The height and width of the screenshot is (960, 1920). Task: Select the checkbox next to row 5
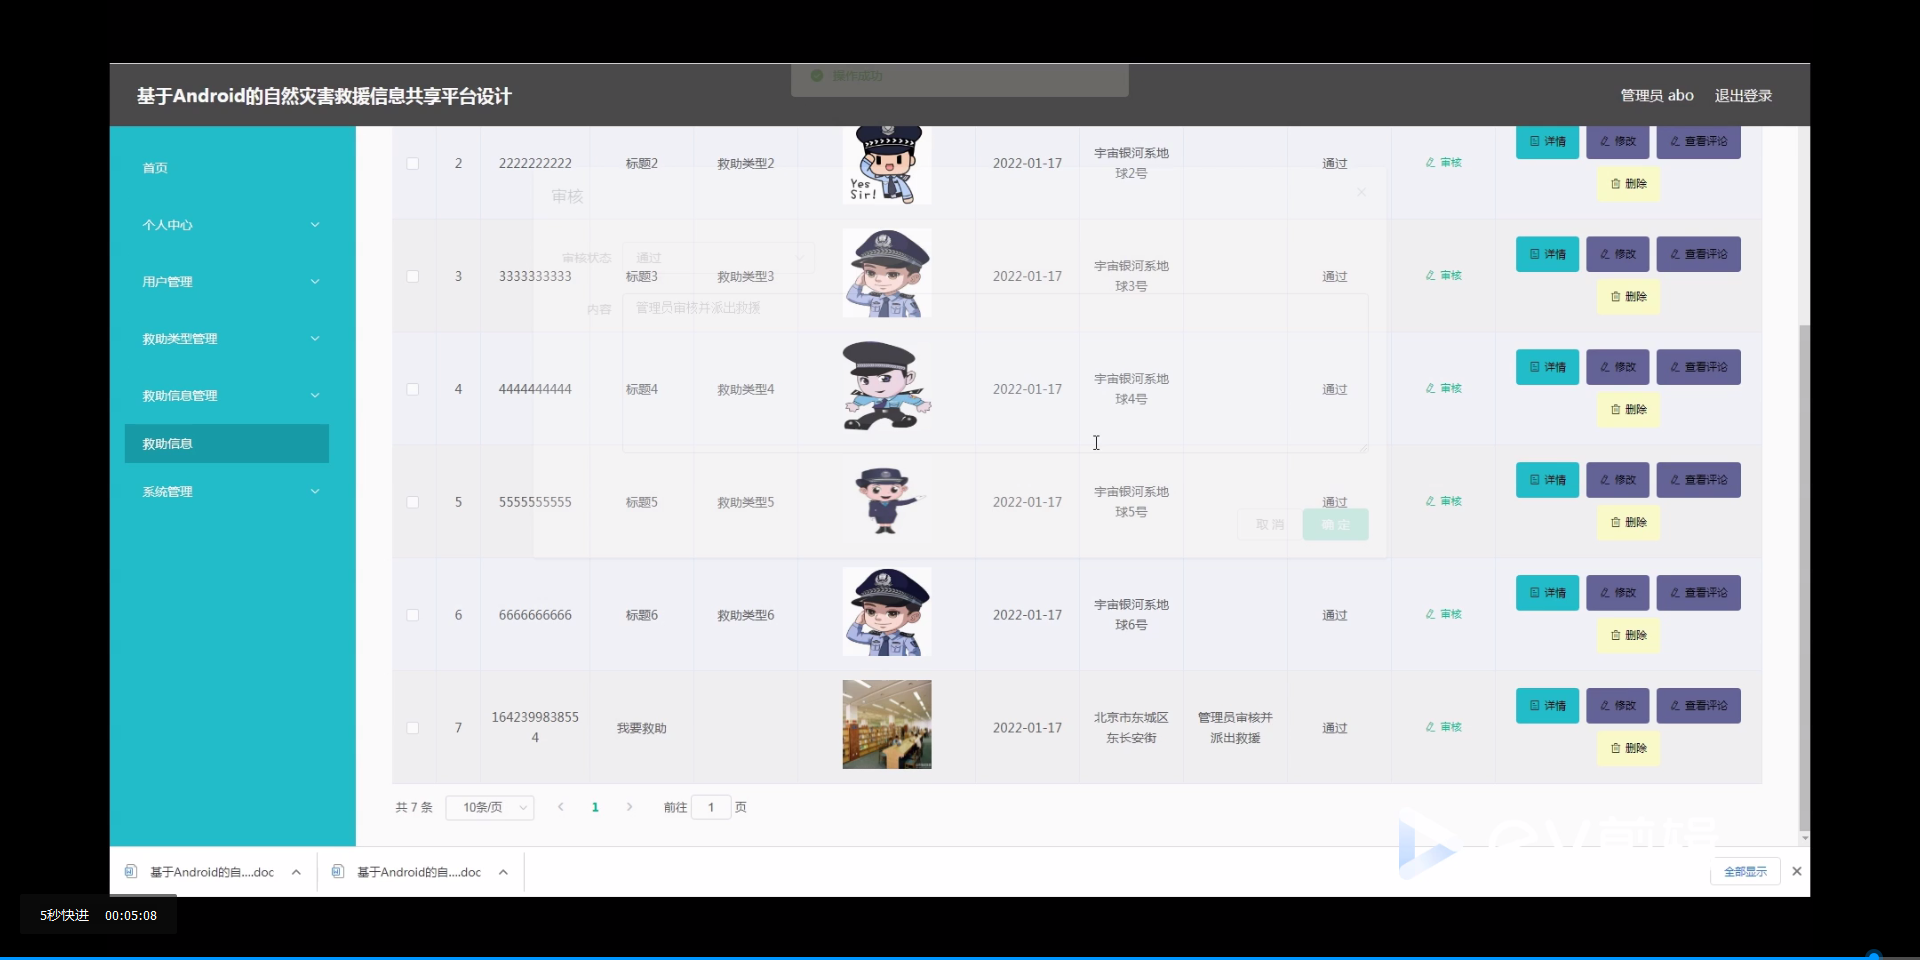413,502
